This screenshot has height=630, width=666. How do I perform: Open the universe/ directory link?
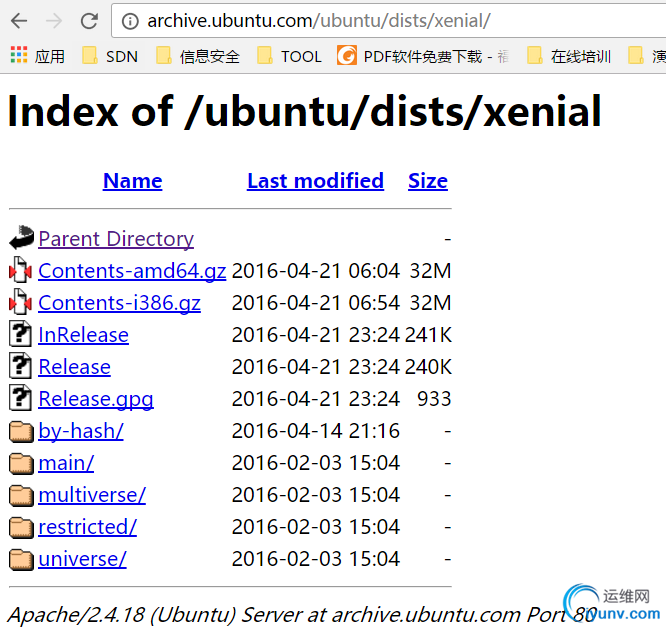click(82, 559)
